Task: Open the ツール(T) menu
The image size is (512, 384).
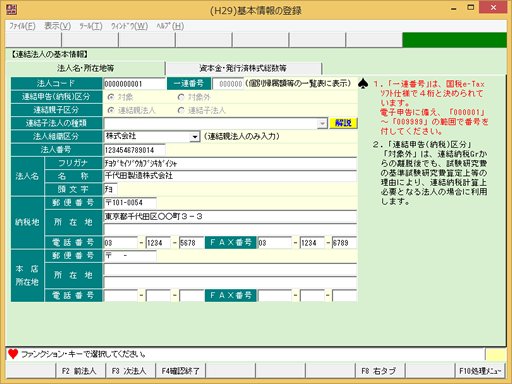Action: point(91,26)
